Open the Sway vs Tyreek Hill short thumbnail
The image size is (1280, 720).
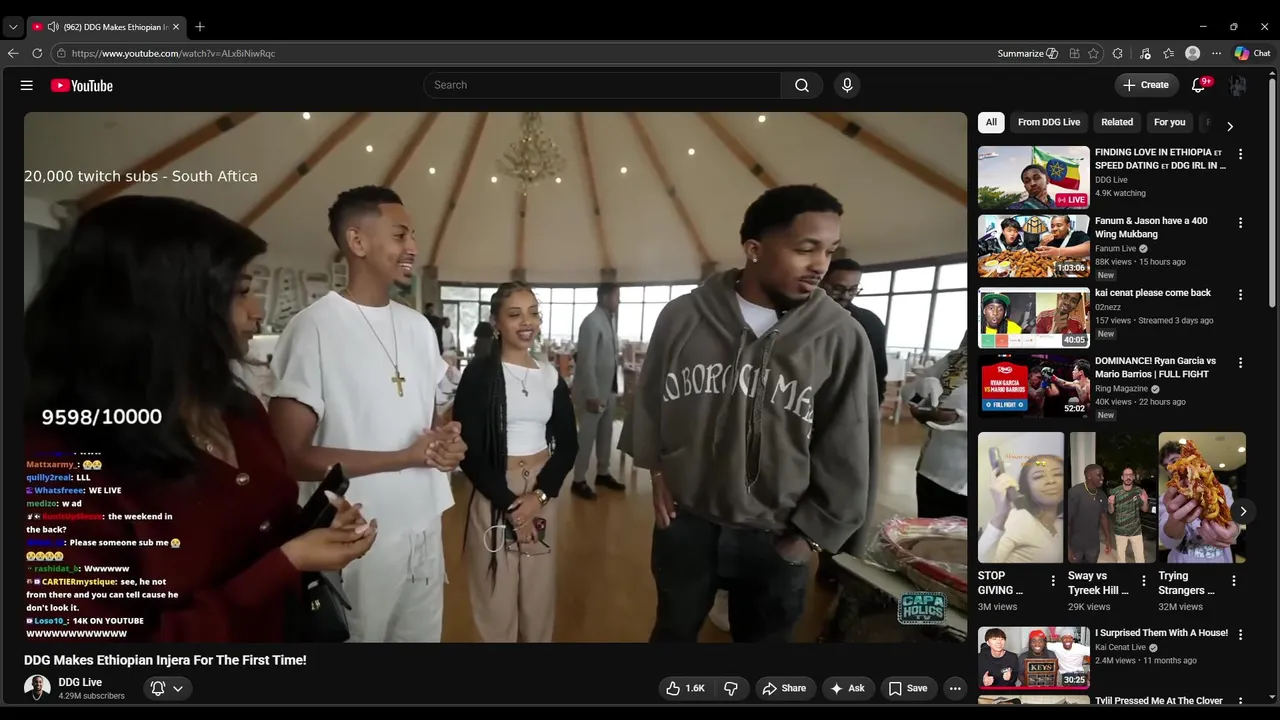click(1112, 498)
